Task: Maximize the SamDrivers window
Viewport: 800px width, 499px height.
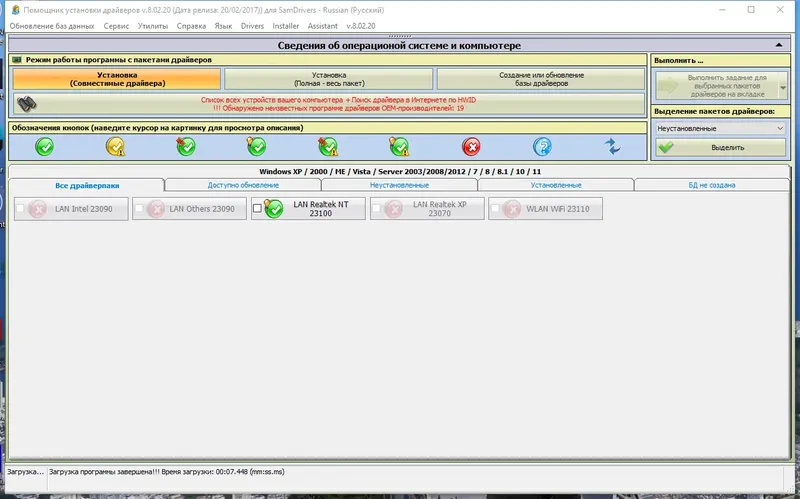Action: [751, 10]
